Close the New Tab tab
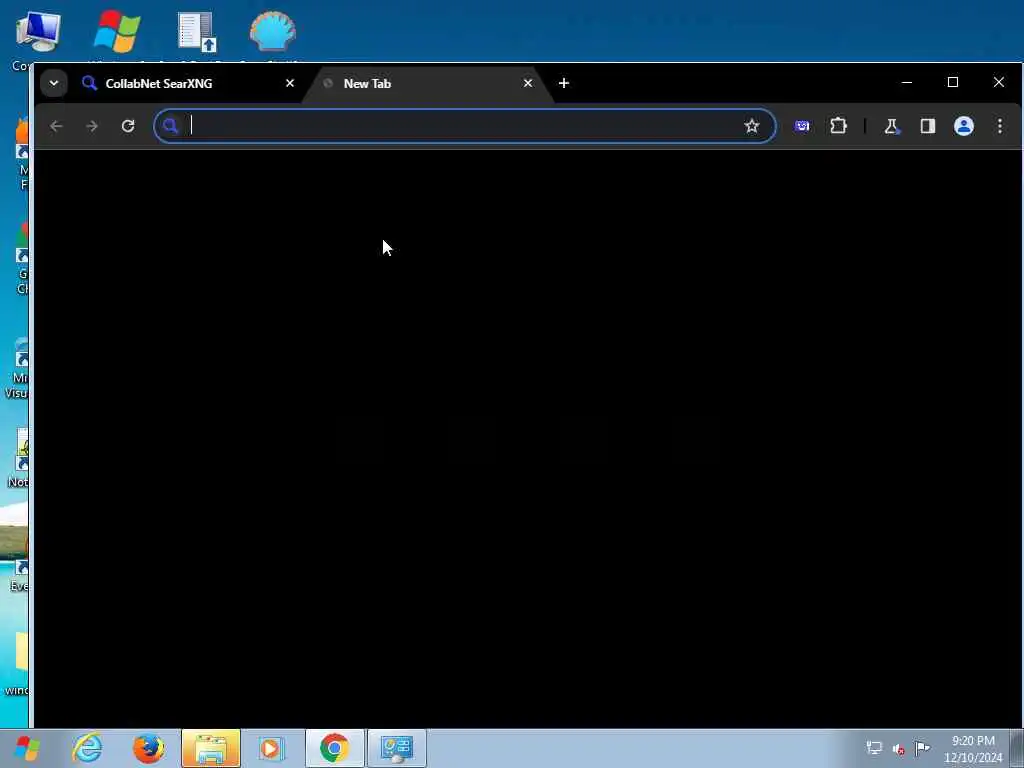Viewport: 1024px width, 768px height. click(x=528, y=83)
